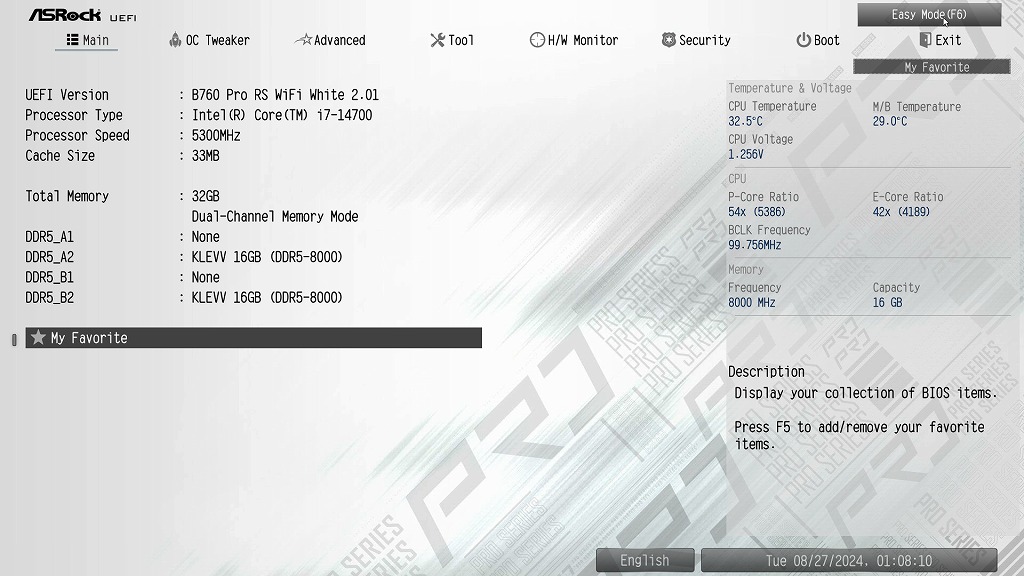Screen dimensions: 1024x576
Task: Click E-Core Ratio 42x (4189) value
Action: click(x=901, y=212)
